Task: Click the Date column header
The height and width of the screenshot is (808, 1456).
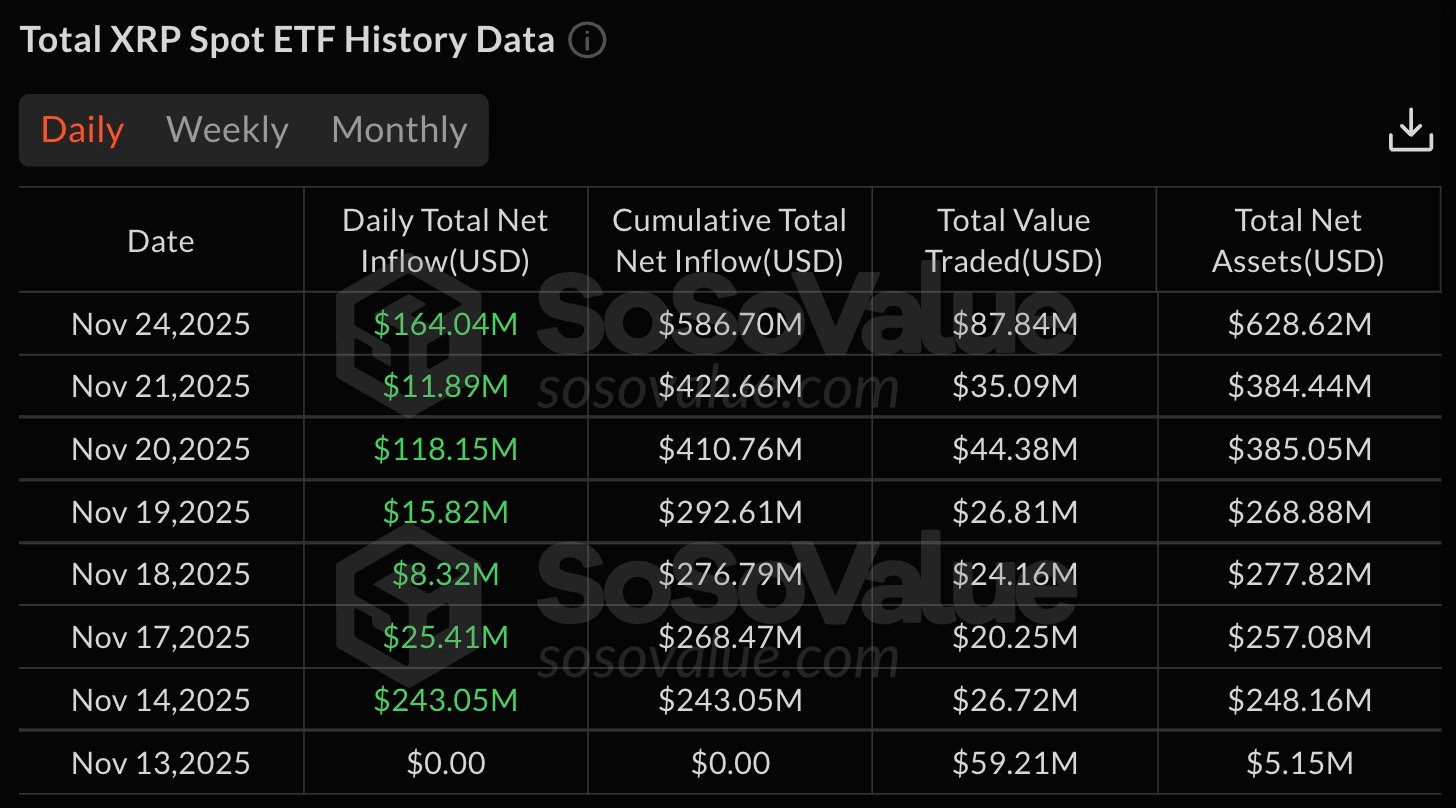Action: [161, 241]
